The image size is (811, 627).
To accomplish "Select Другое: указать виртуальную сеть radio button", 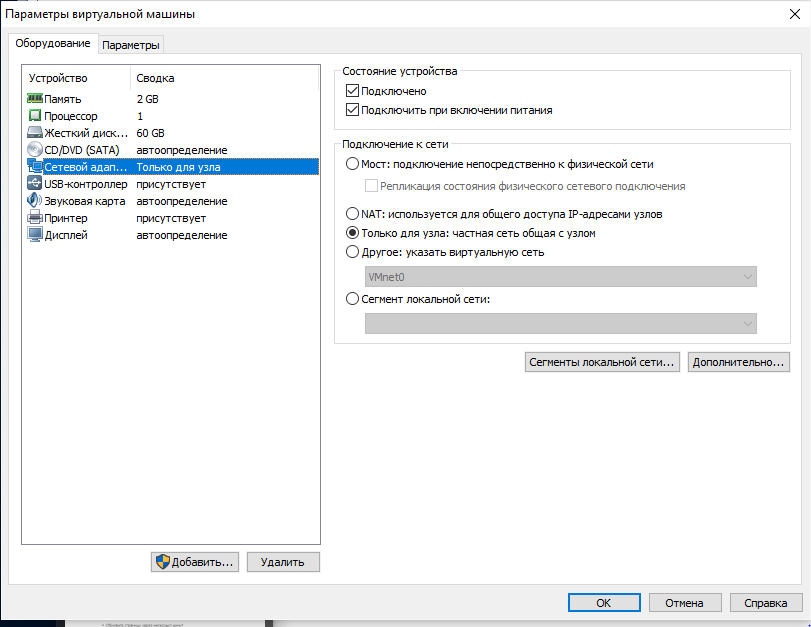I will coord(352,252).
